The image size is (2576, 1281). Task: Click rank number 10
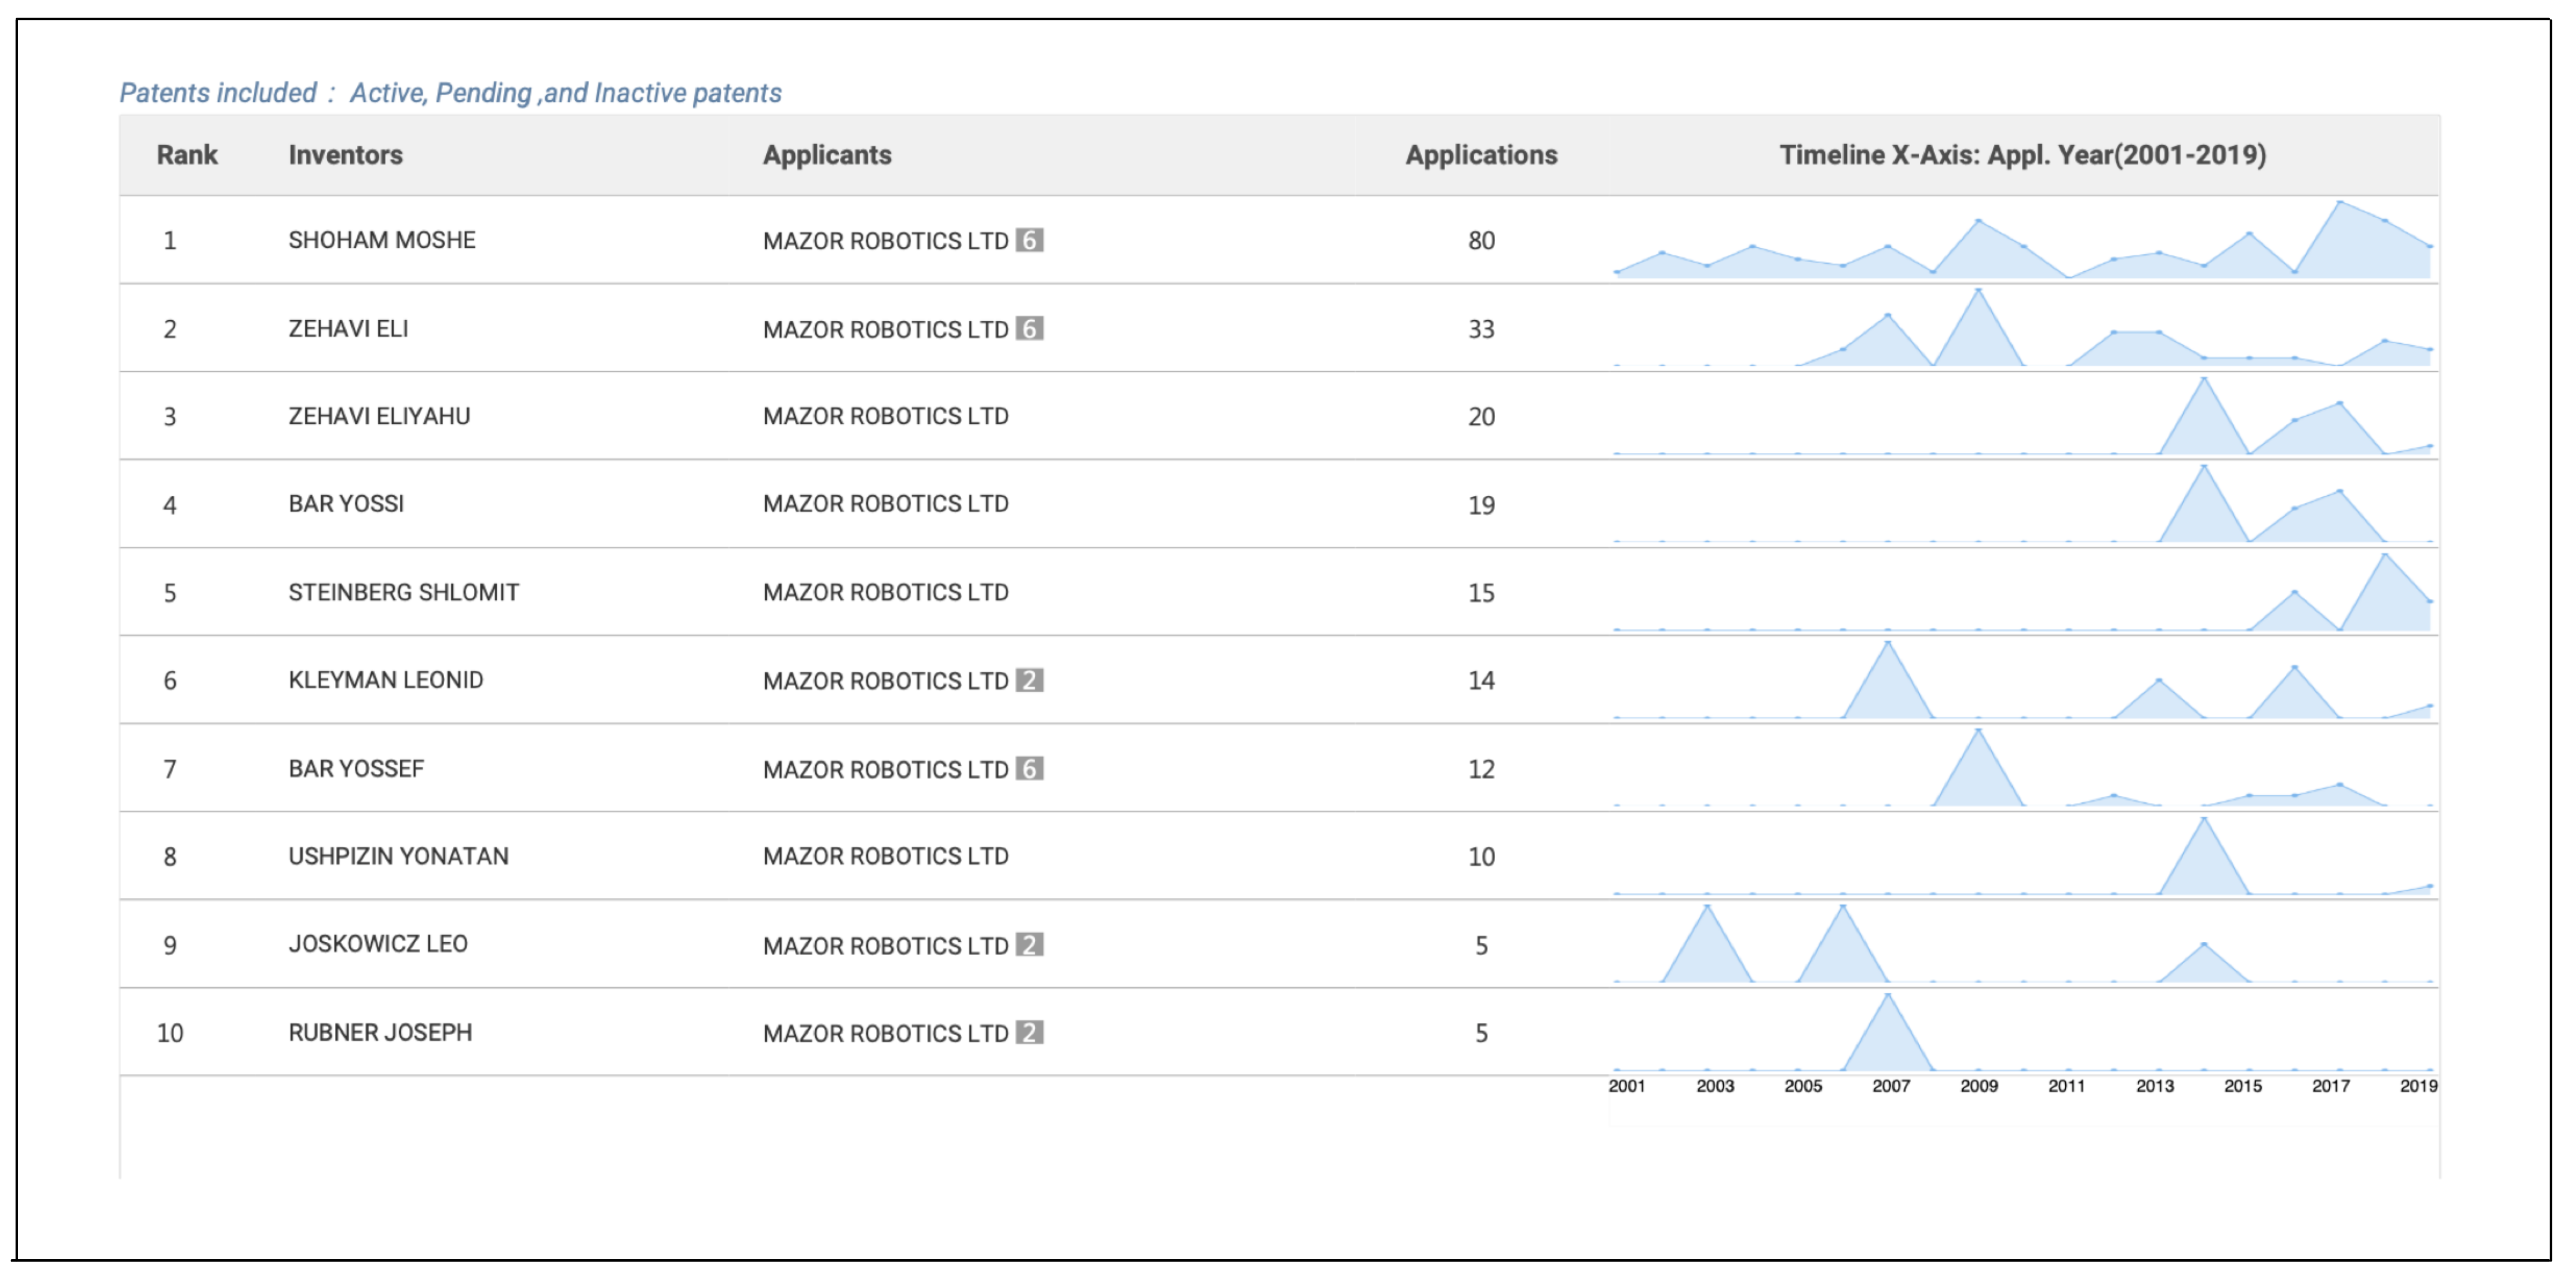point(170,1033)
